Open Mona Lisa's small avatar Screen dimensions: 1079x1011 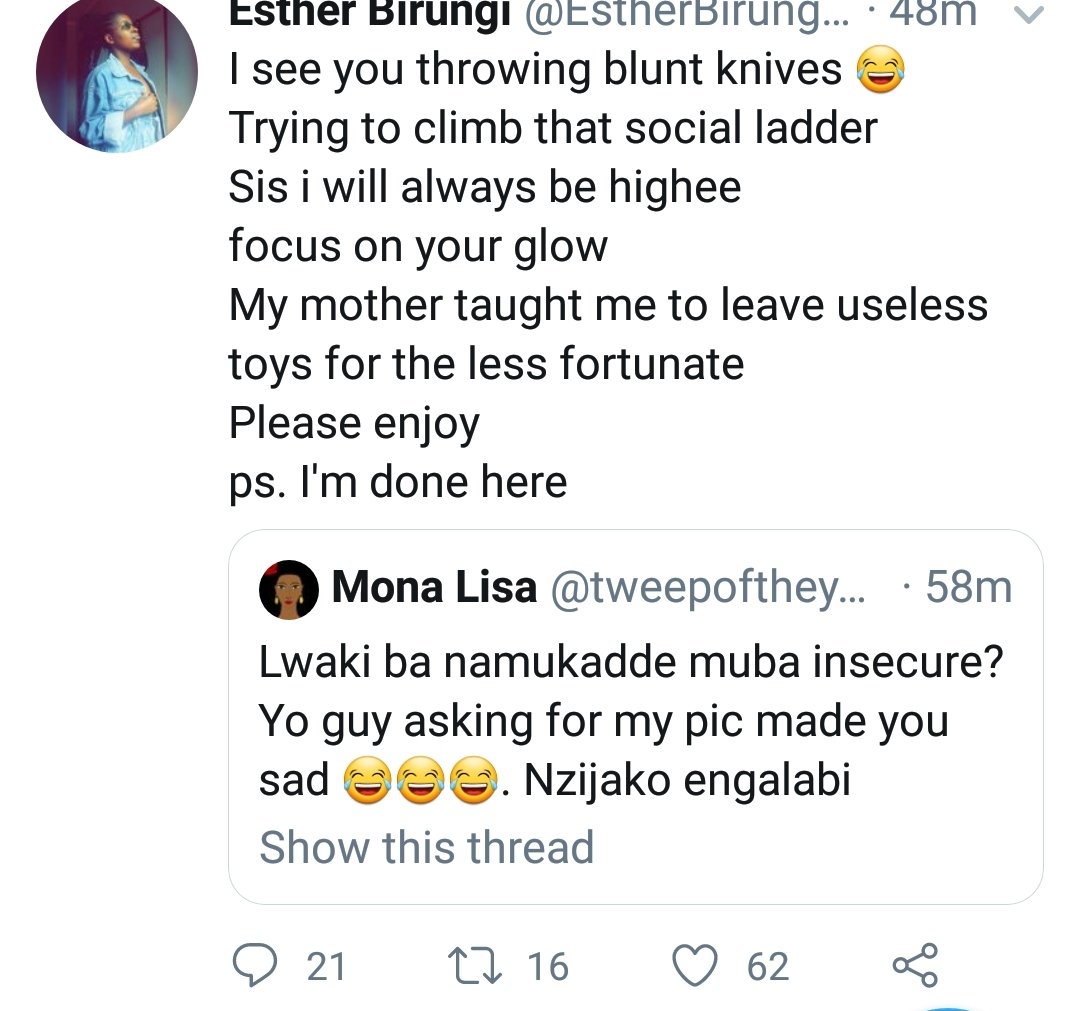(289, 589)
